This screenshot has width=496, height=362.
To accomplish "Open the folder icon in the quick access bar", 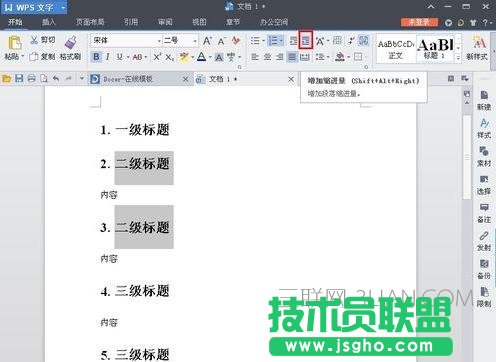I will click(x=7, y=79).
